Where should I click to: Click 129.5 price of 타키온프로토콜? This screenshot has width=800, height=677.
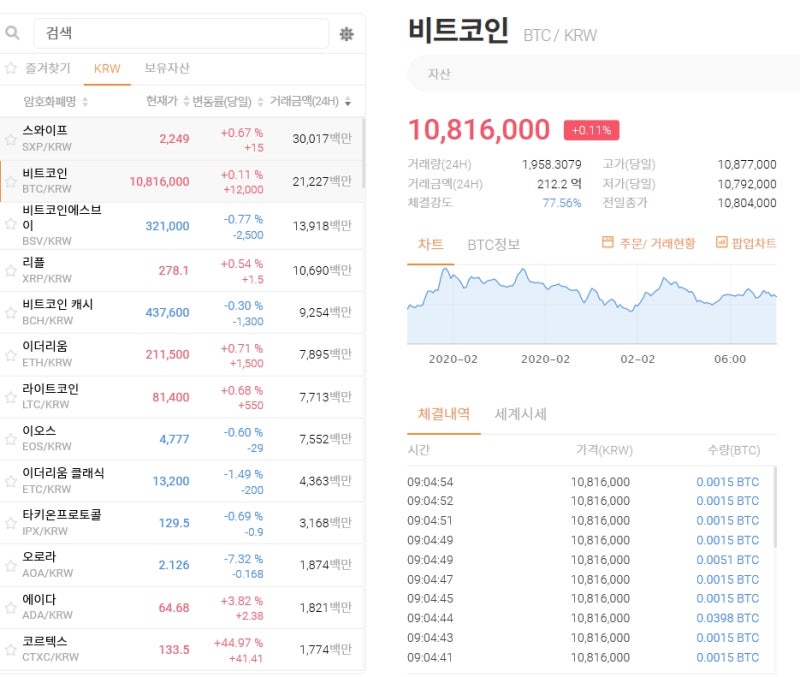174,523
